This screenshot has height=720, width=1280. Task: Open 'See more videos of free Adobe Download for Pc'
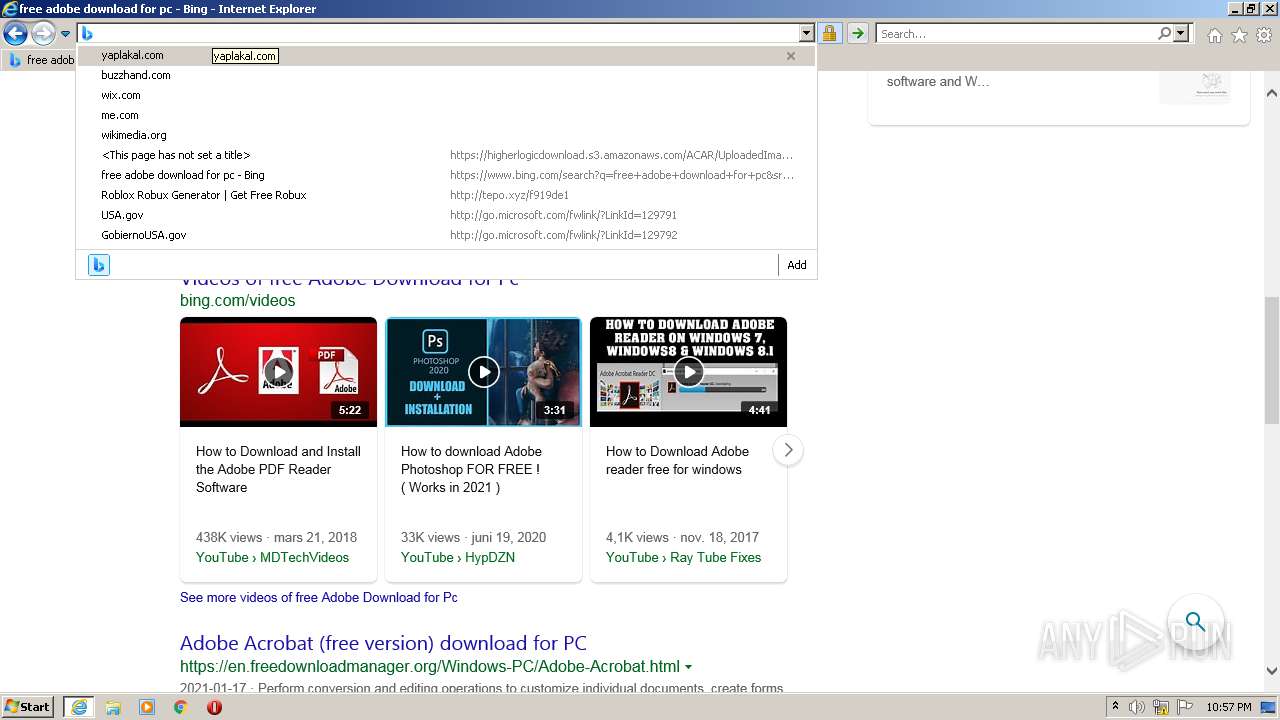[319, 597]
